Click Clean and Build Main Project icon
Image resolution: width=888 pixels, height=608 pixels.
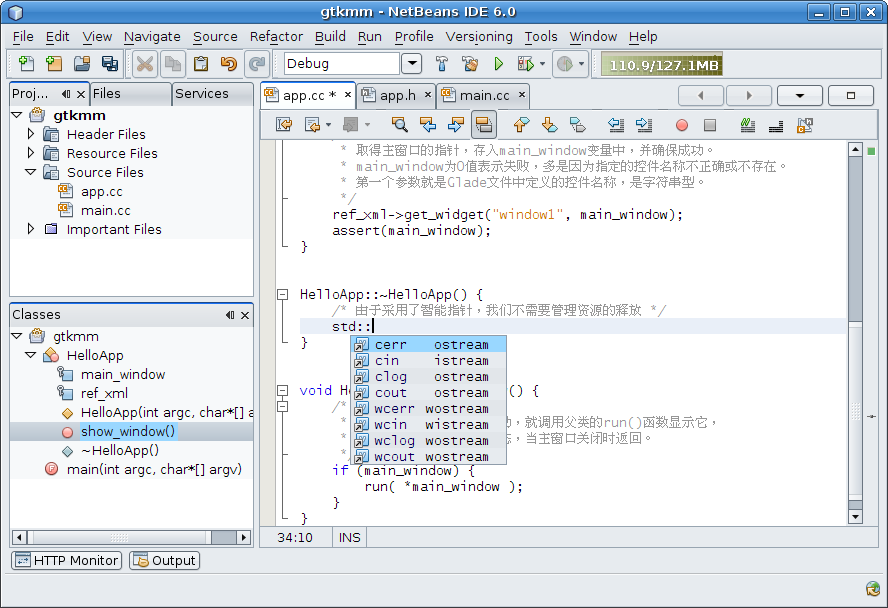[x=469, y=63]
